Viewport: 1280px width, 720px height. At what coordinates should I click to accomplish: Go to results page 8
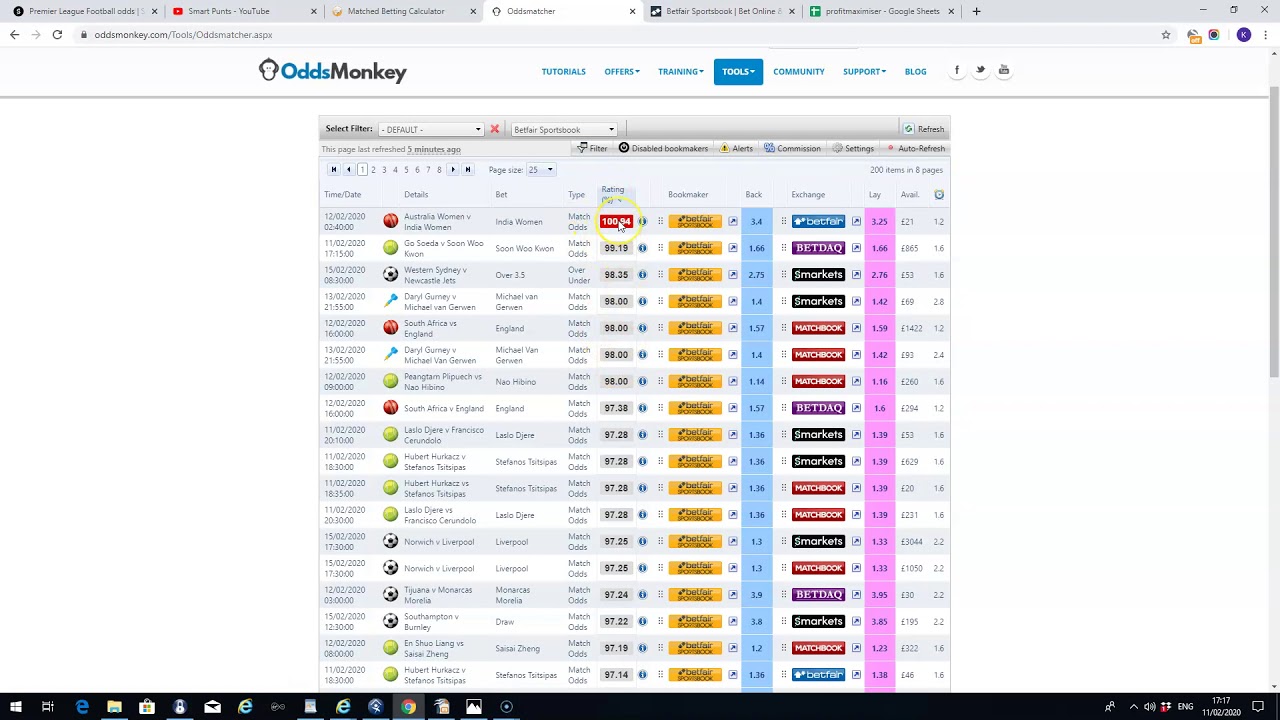(439, 170)
